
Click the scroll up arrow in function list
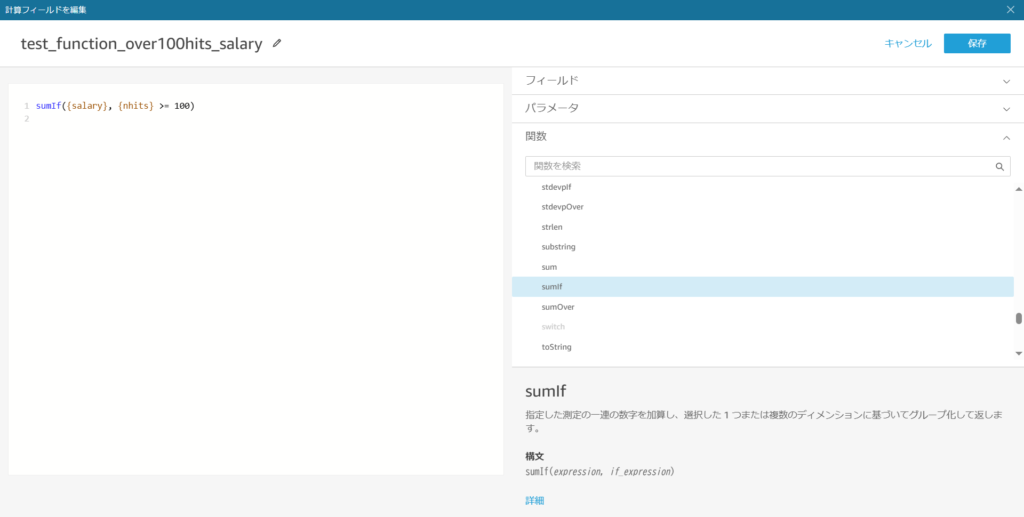1018,189
